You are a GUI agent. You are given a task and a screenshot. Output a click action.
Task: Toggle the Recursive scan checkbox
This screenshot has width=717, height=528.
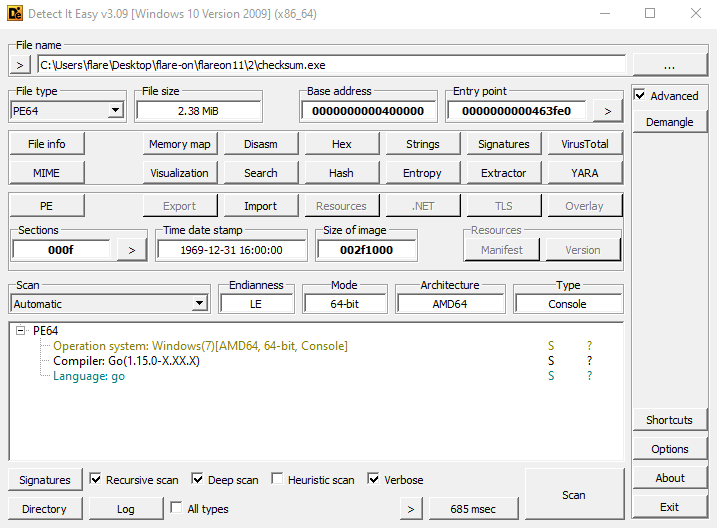(96, 480)
